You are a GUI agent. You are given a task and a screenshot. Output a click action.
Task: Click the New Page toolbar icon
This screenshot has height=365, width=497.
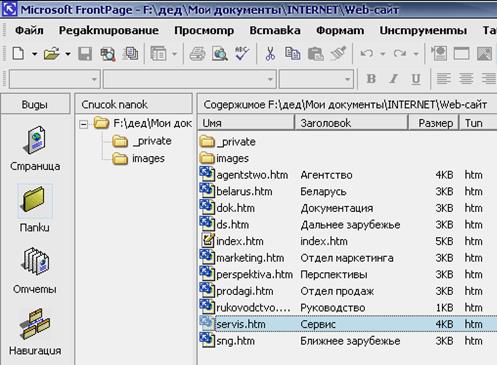point(18,53)
